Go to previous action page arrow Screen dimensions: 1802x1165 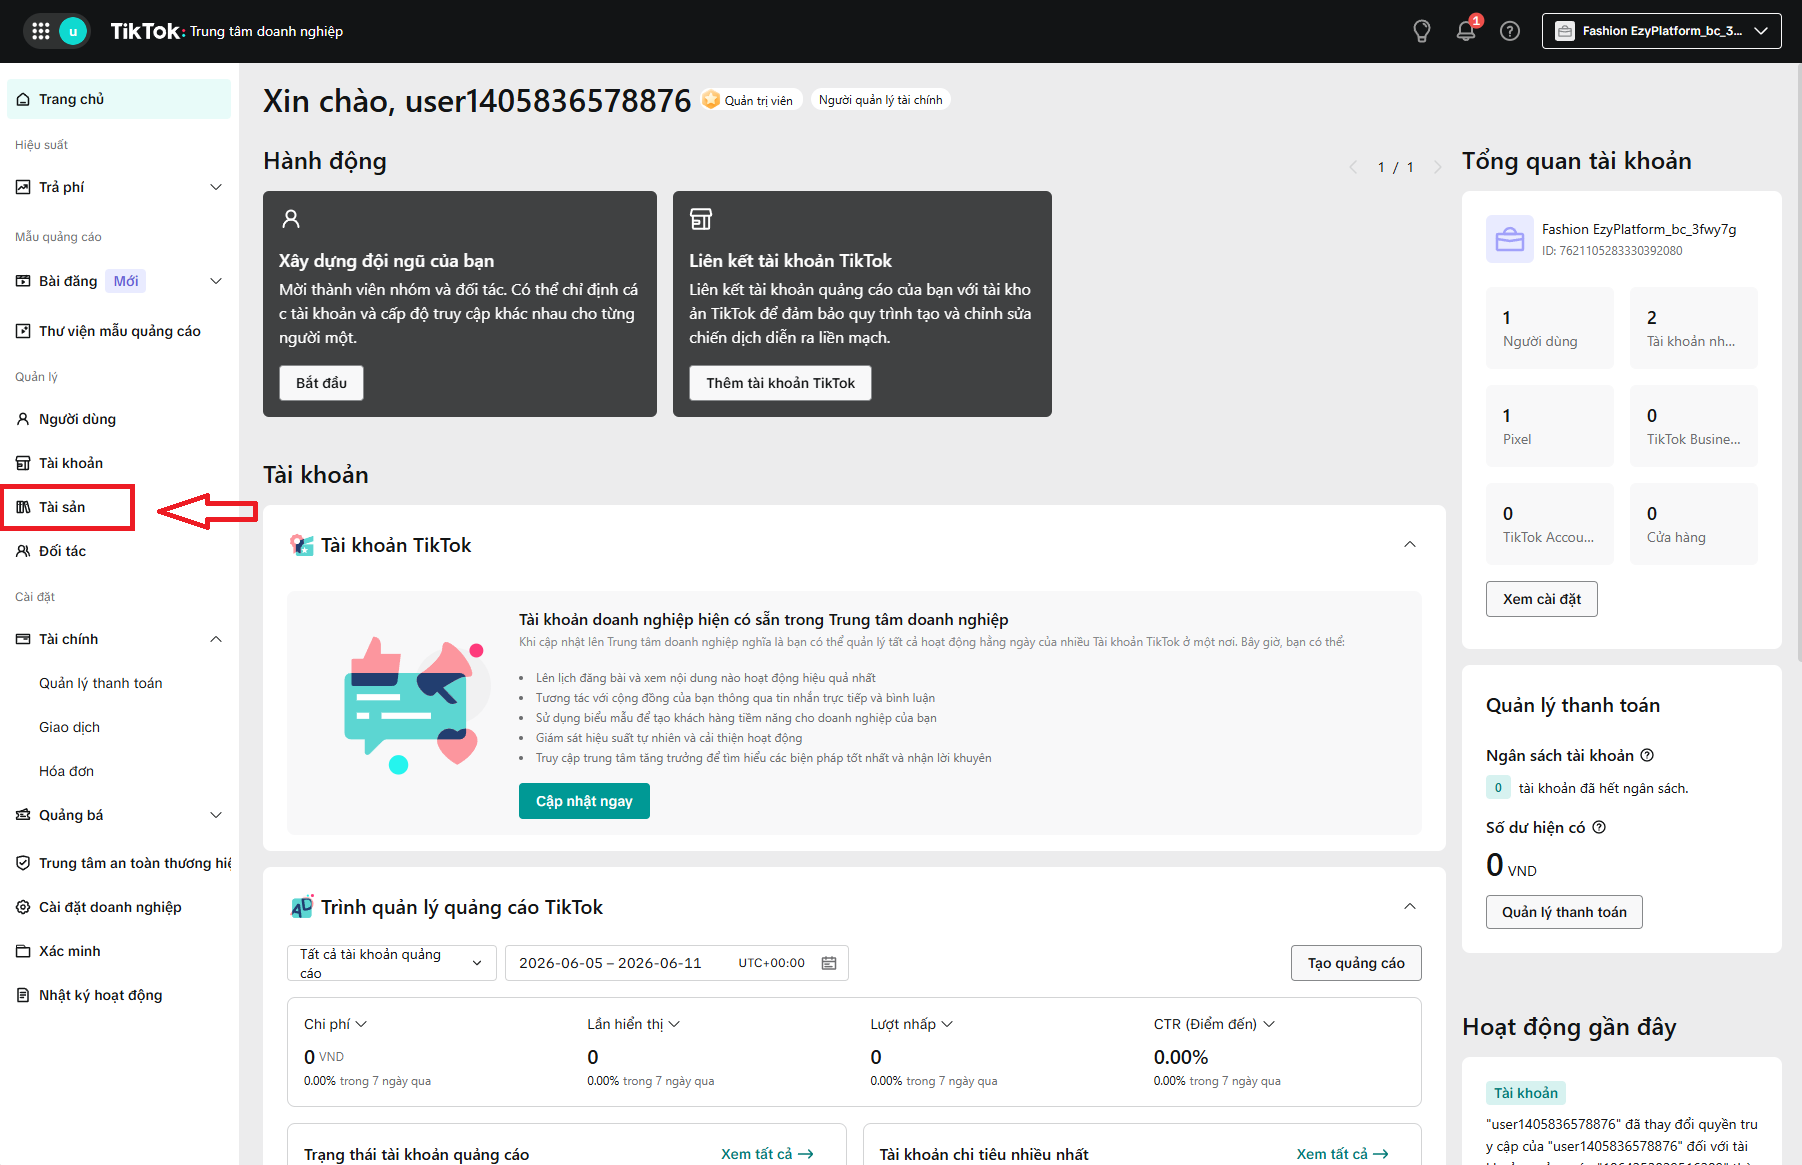[x=1354, y=167]
